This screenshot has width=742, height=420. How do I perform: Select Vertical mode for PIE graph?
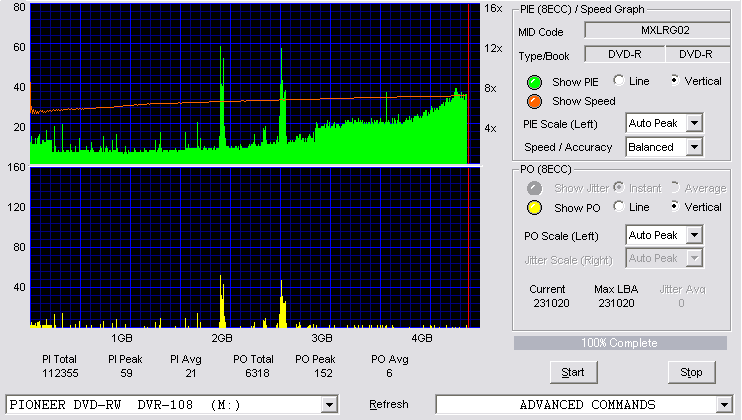point(675,80)
